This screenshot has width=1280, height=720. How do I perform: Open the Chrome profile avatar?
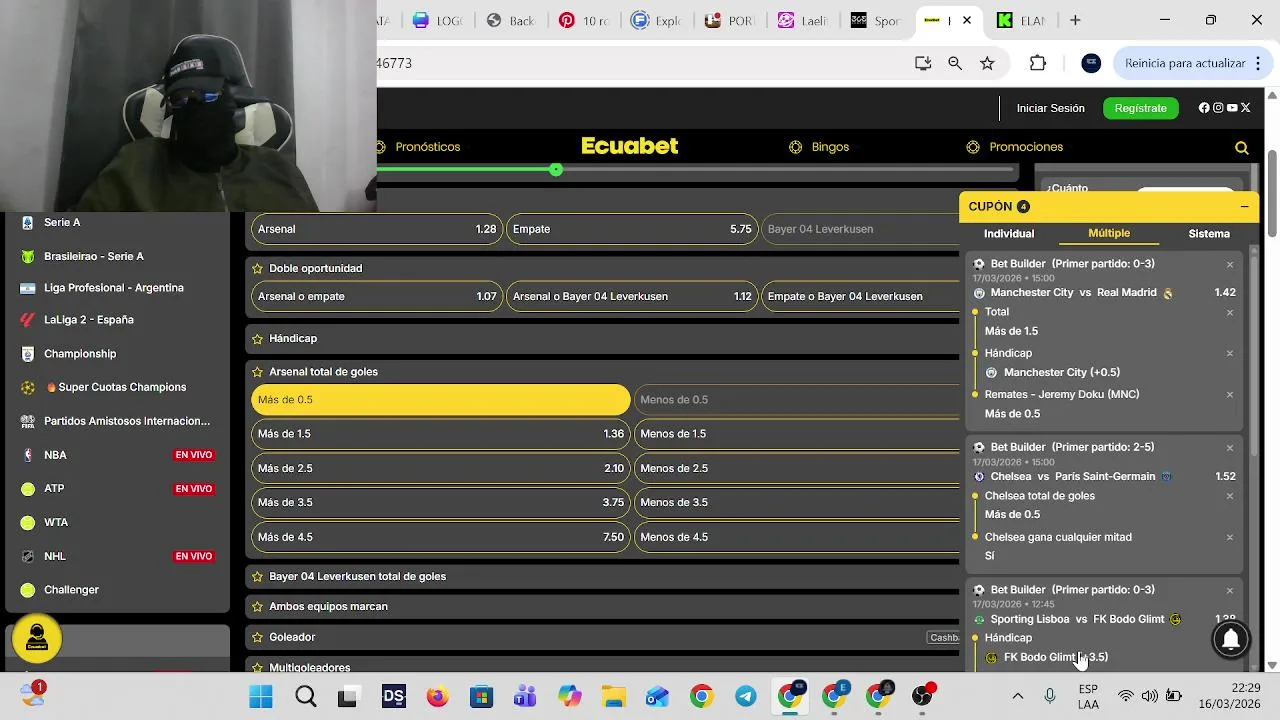click(1091, 63)
